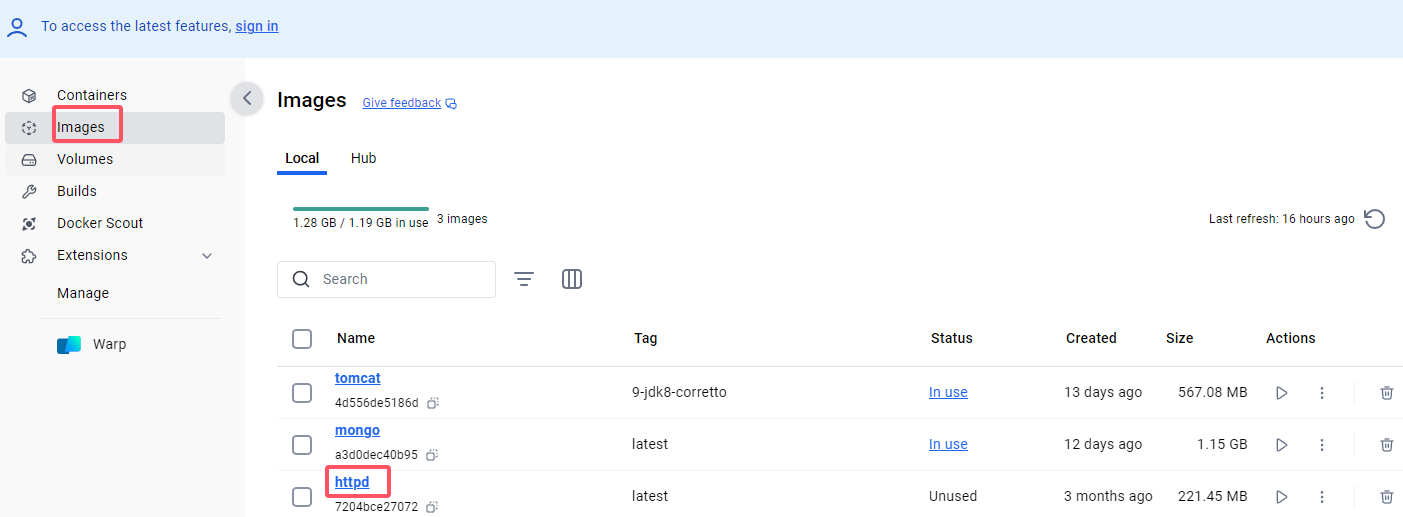Toggle the select-all checkbox in header
Screen dimensions: 1403x517
(302, 339)
